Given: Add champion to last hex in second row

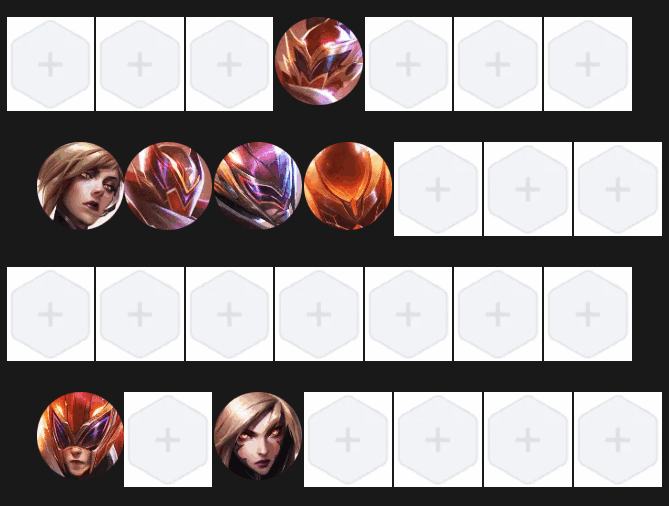Looking at the screenshot, I should [618, 189].
